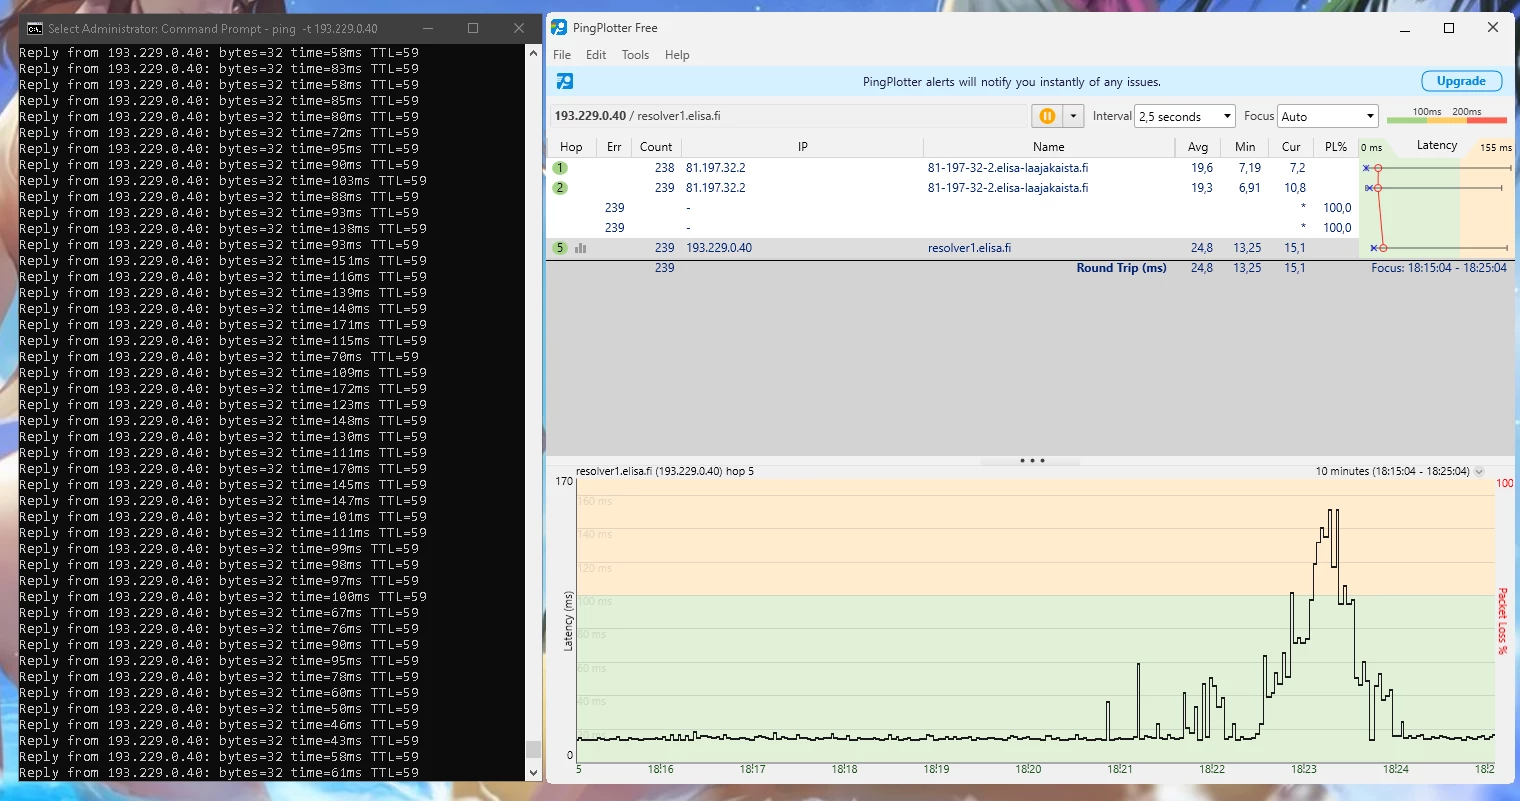Select resolver1.elisa.fi in the hop 5 Name cell
This screenshot has height=801, width=1520.
pyautogui.click(x=969, y=248)
